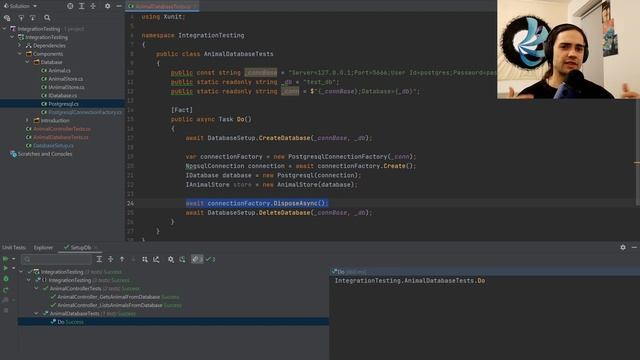Open unit test session settings gear

pyautogui.click(x=171, y=259)
